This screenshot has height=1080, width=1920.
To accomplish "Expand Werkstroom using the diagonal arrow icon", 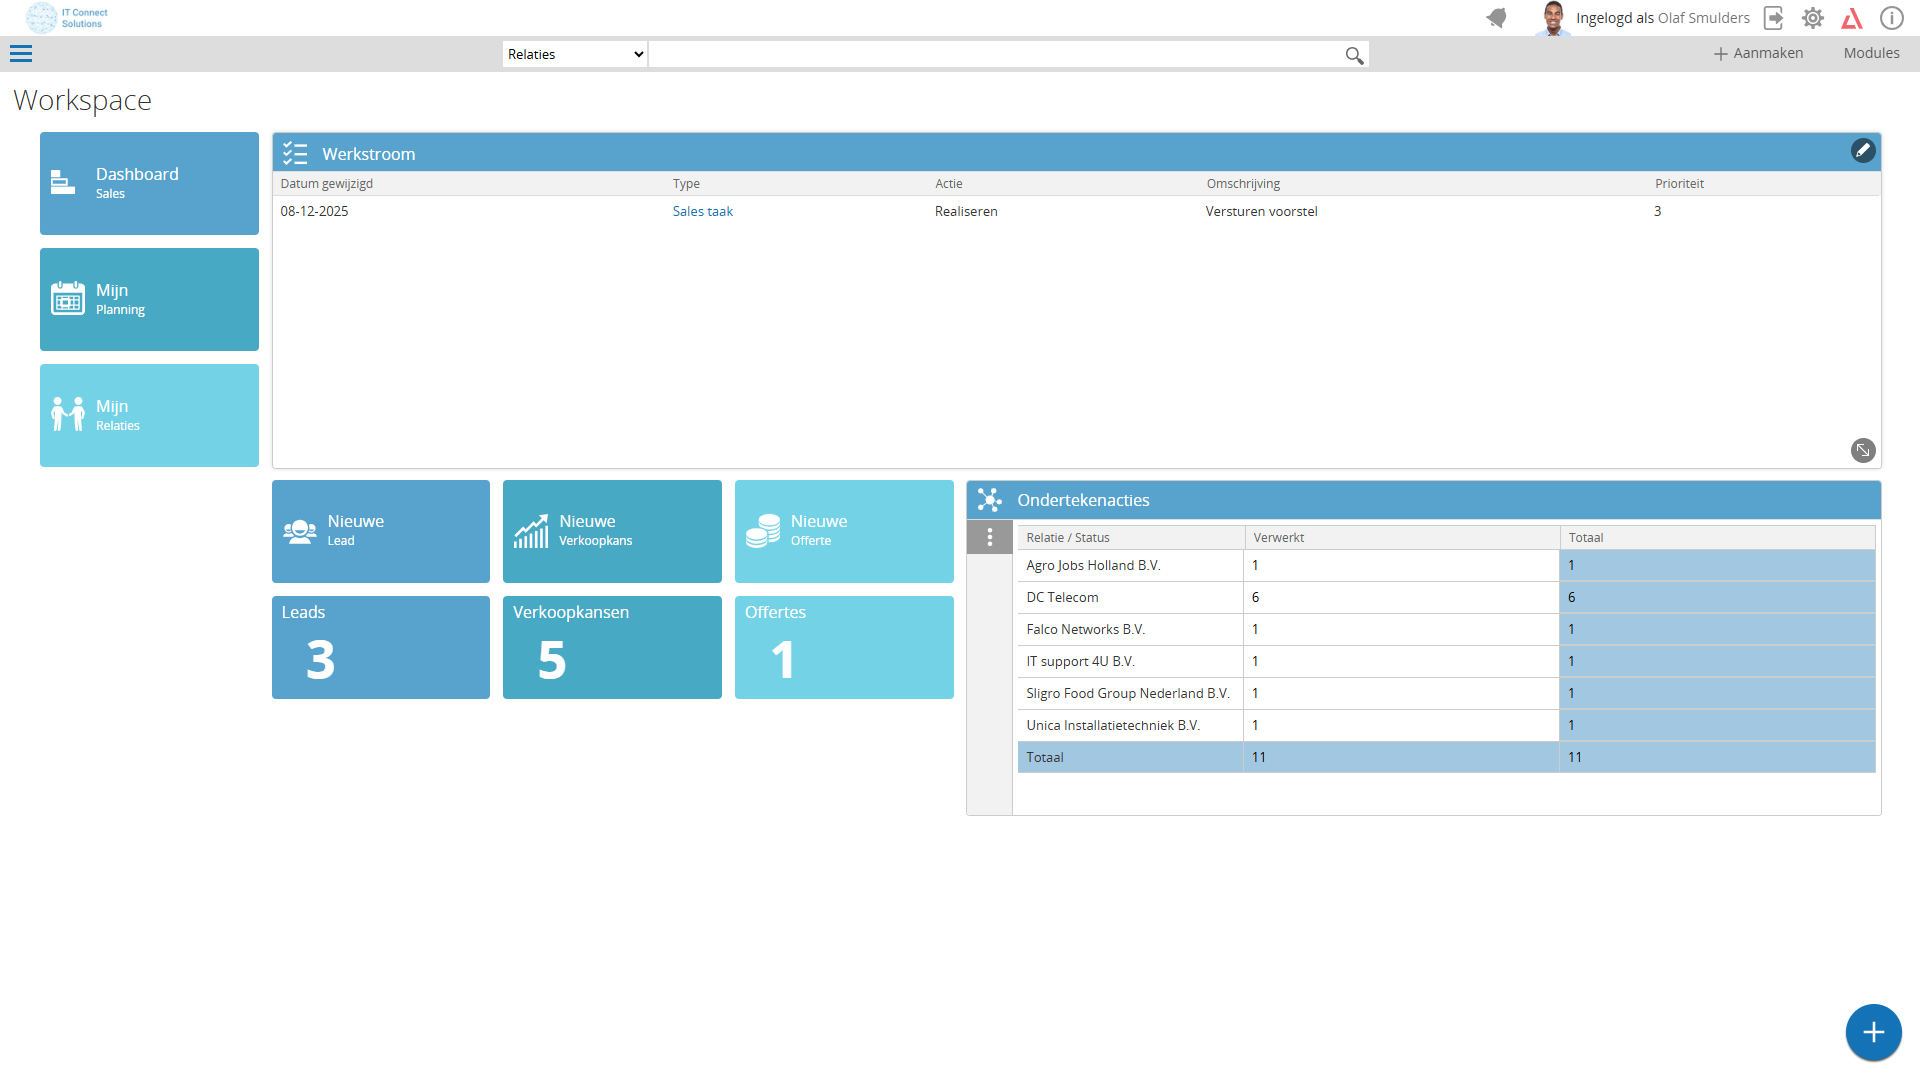I will tap(1863, 450).
